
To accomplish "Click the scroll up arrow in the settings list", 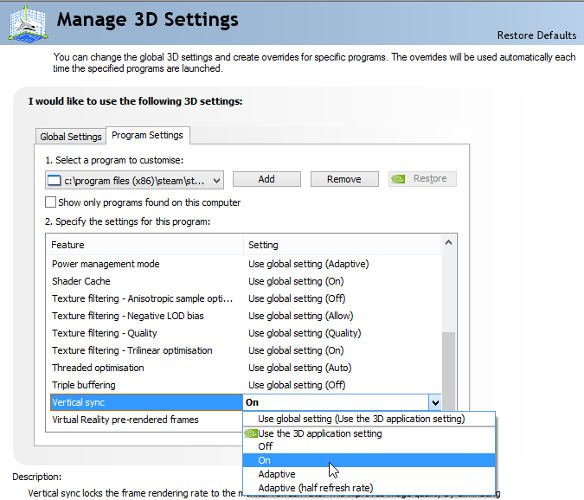I will [448, 243].
